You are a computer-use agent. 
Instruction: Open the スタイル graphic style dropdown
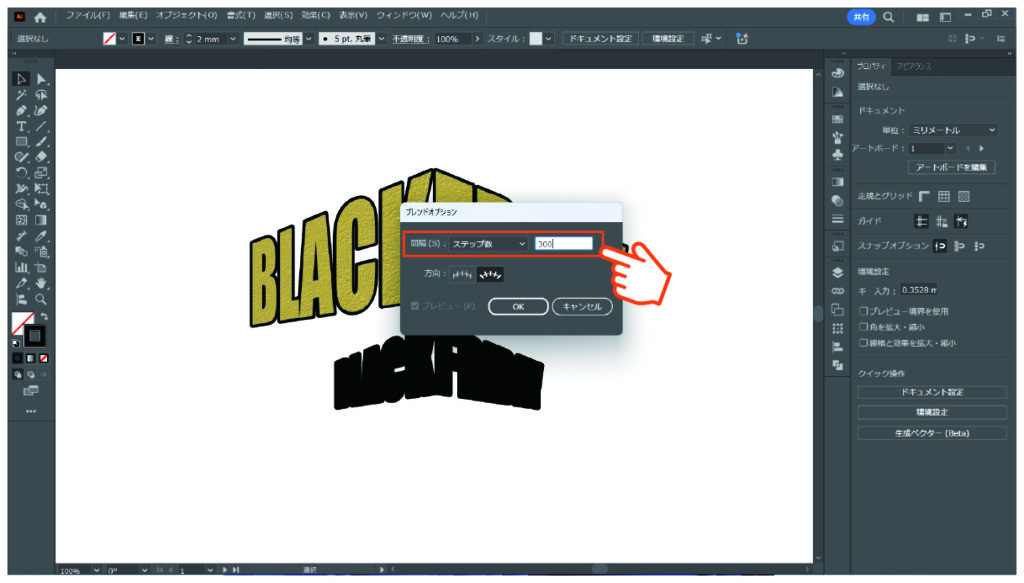(x=548, y=39)
